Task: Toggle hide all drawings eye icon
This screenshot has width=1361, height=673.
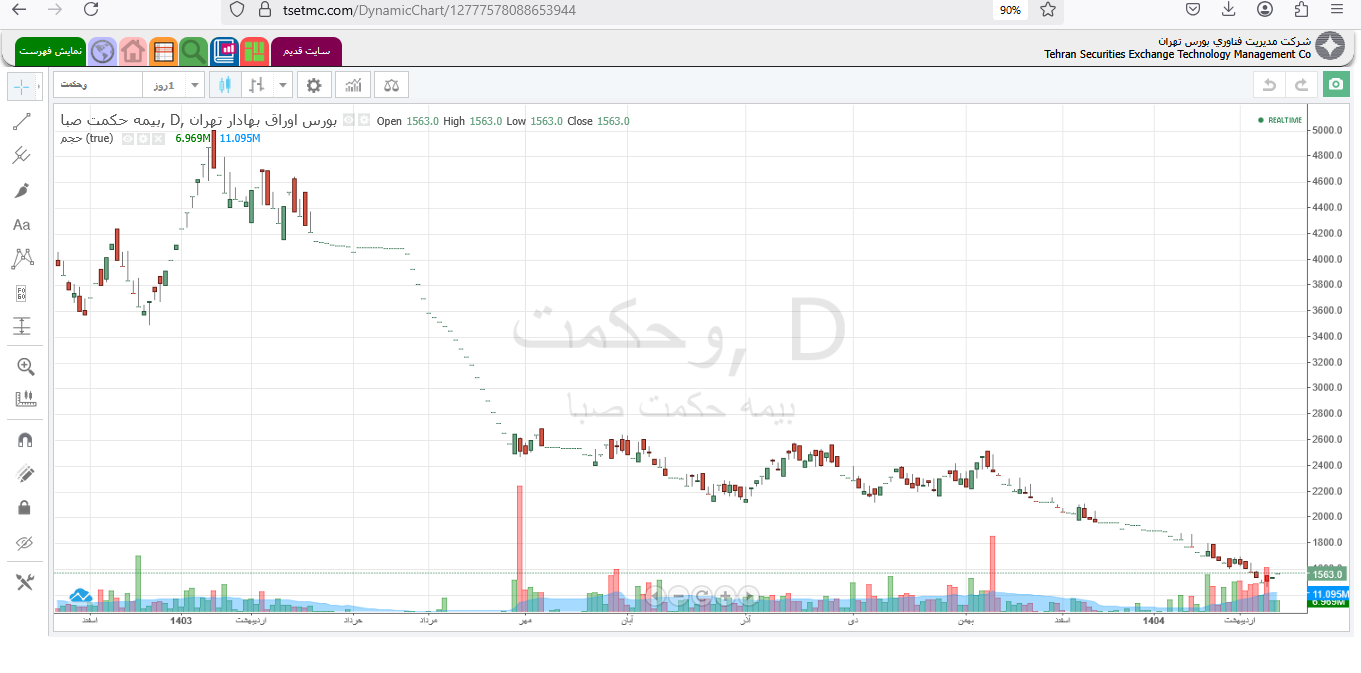Action: pos(25,543)
